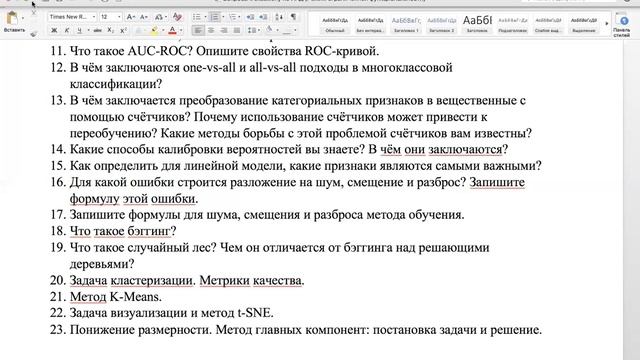Click the word "кластеризации" in item 20
Viewport: 640px width, 360px height.
153,281
